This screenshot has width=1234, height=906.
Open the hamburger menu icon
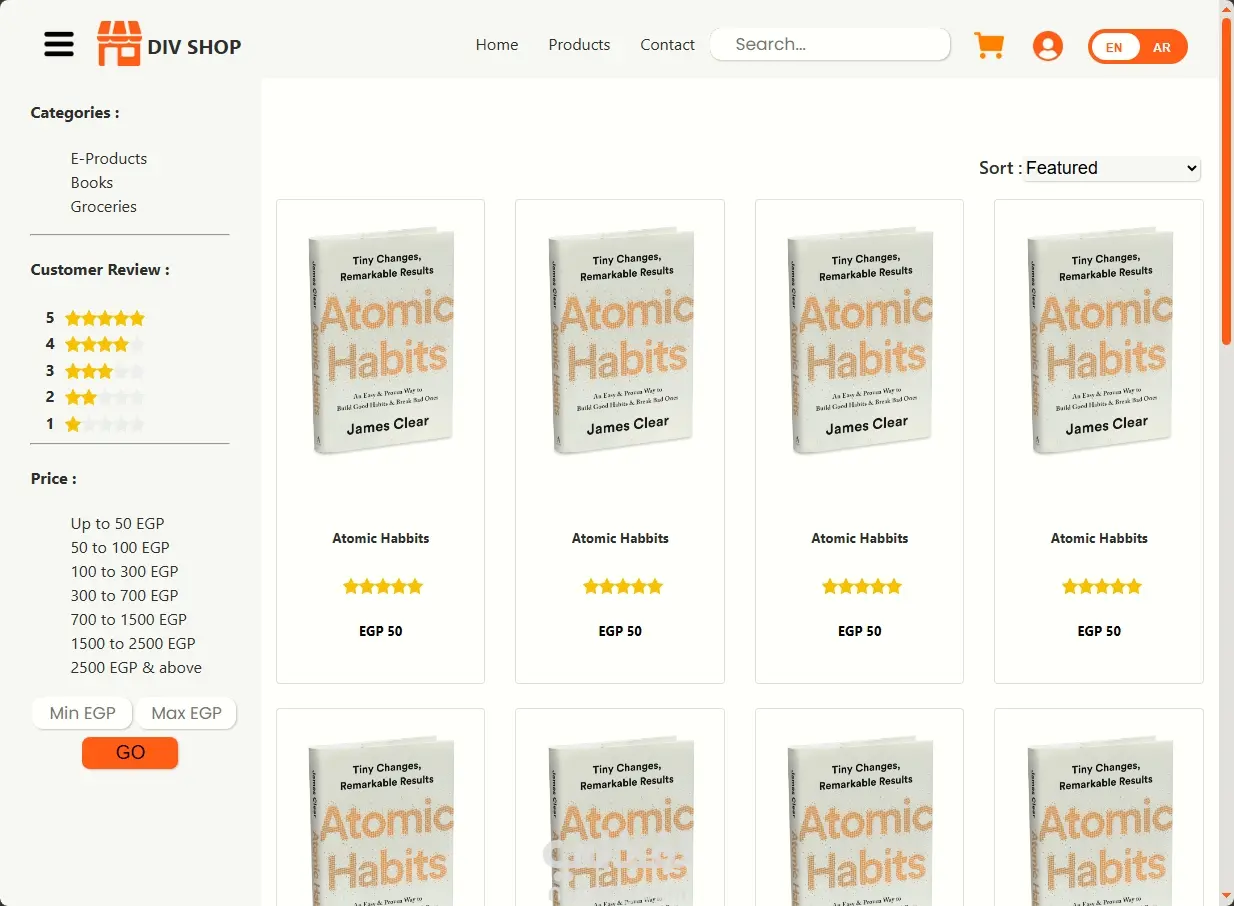(x=59, y=44)
